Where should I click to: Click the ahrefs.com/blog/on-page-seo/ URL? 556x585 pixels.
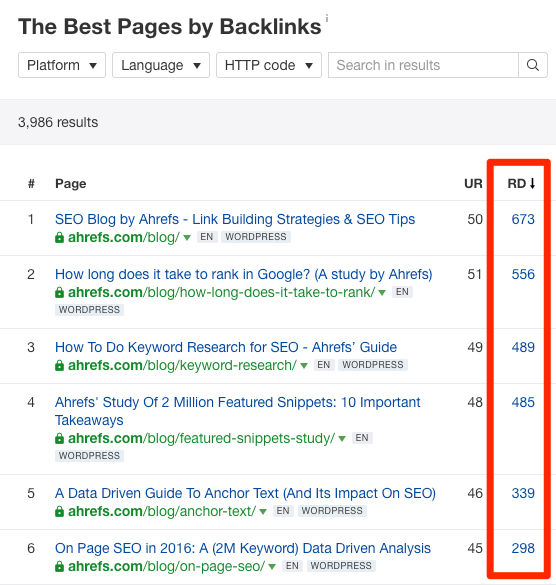click(x=166, y=566)
